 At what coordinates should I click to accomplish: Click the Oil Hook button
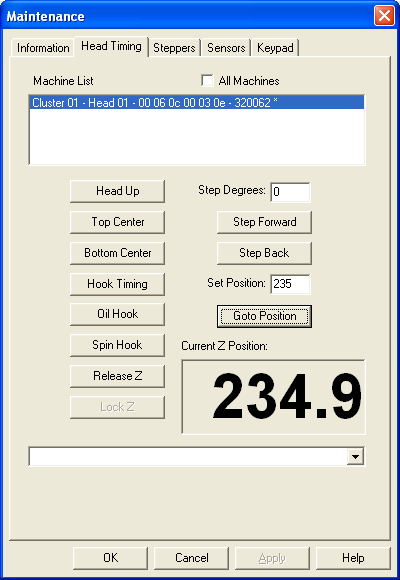(117, 314)
